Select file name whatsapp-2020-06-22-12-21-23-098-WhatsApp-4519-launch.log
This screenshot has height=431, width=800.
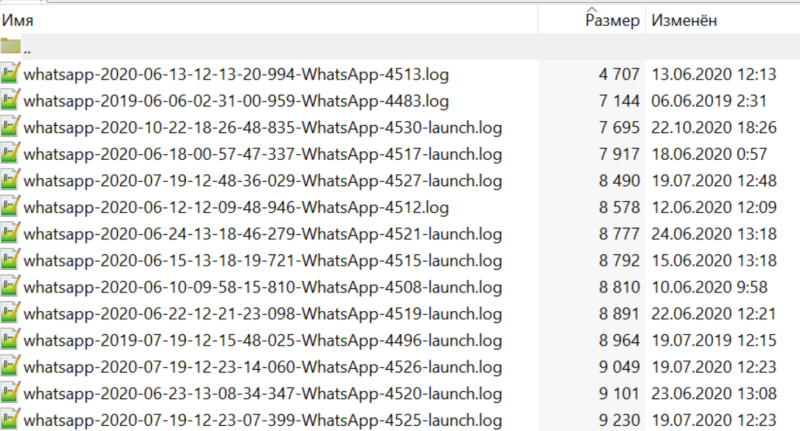pos(263,314)
